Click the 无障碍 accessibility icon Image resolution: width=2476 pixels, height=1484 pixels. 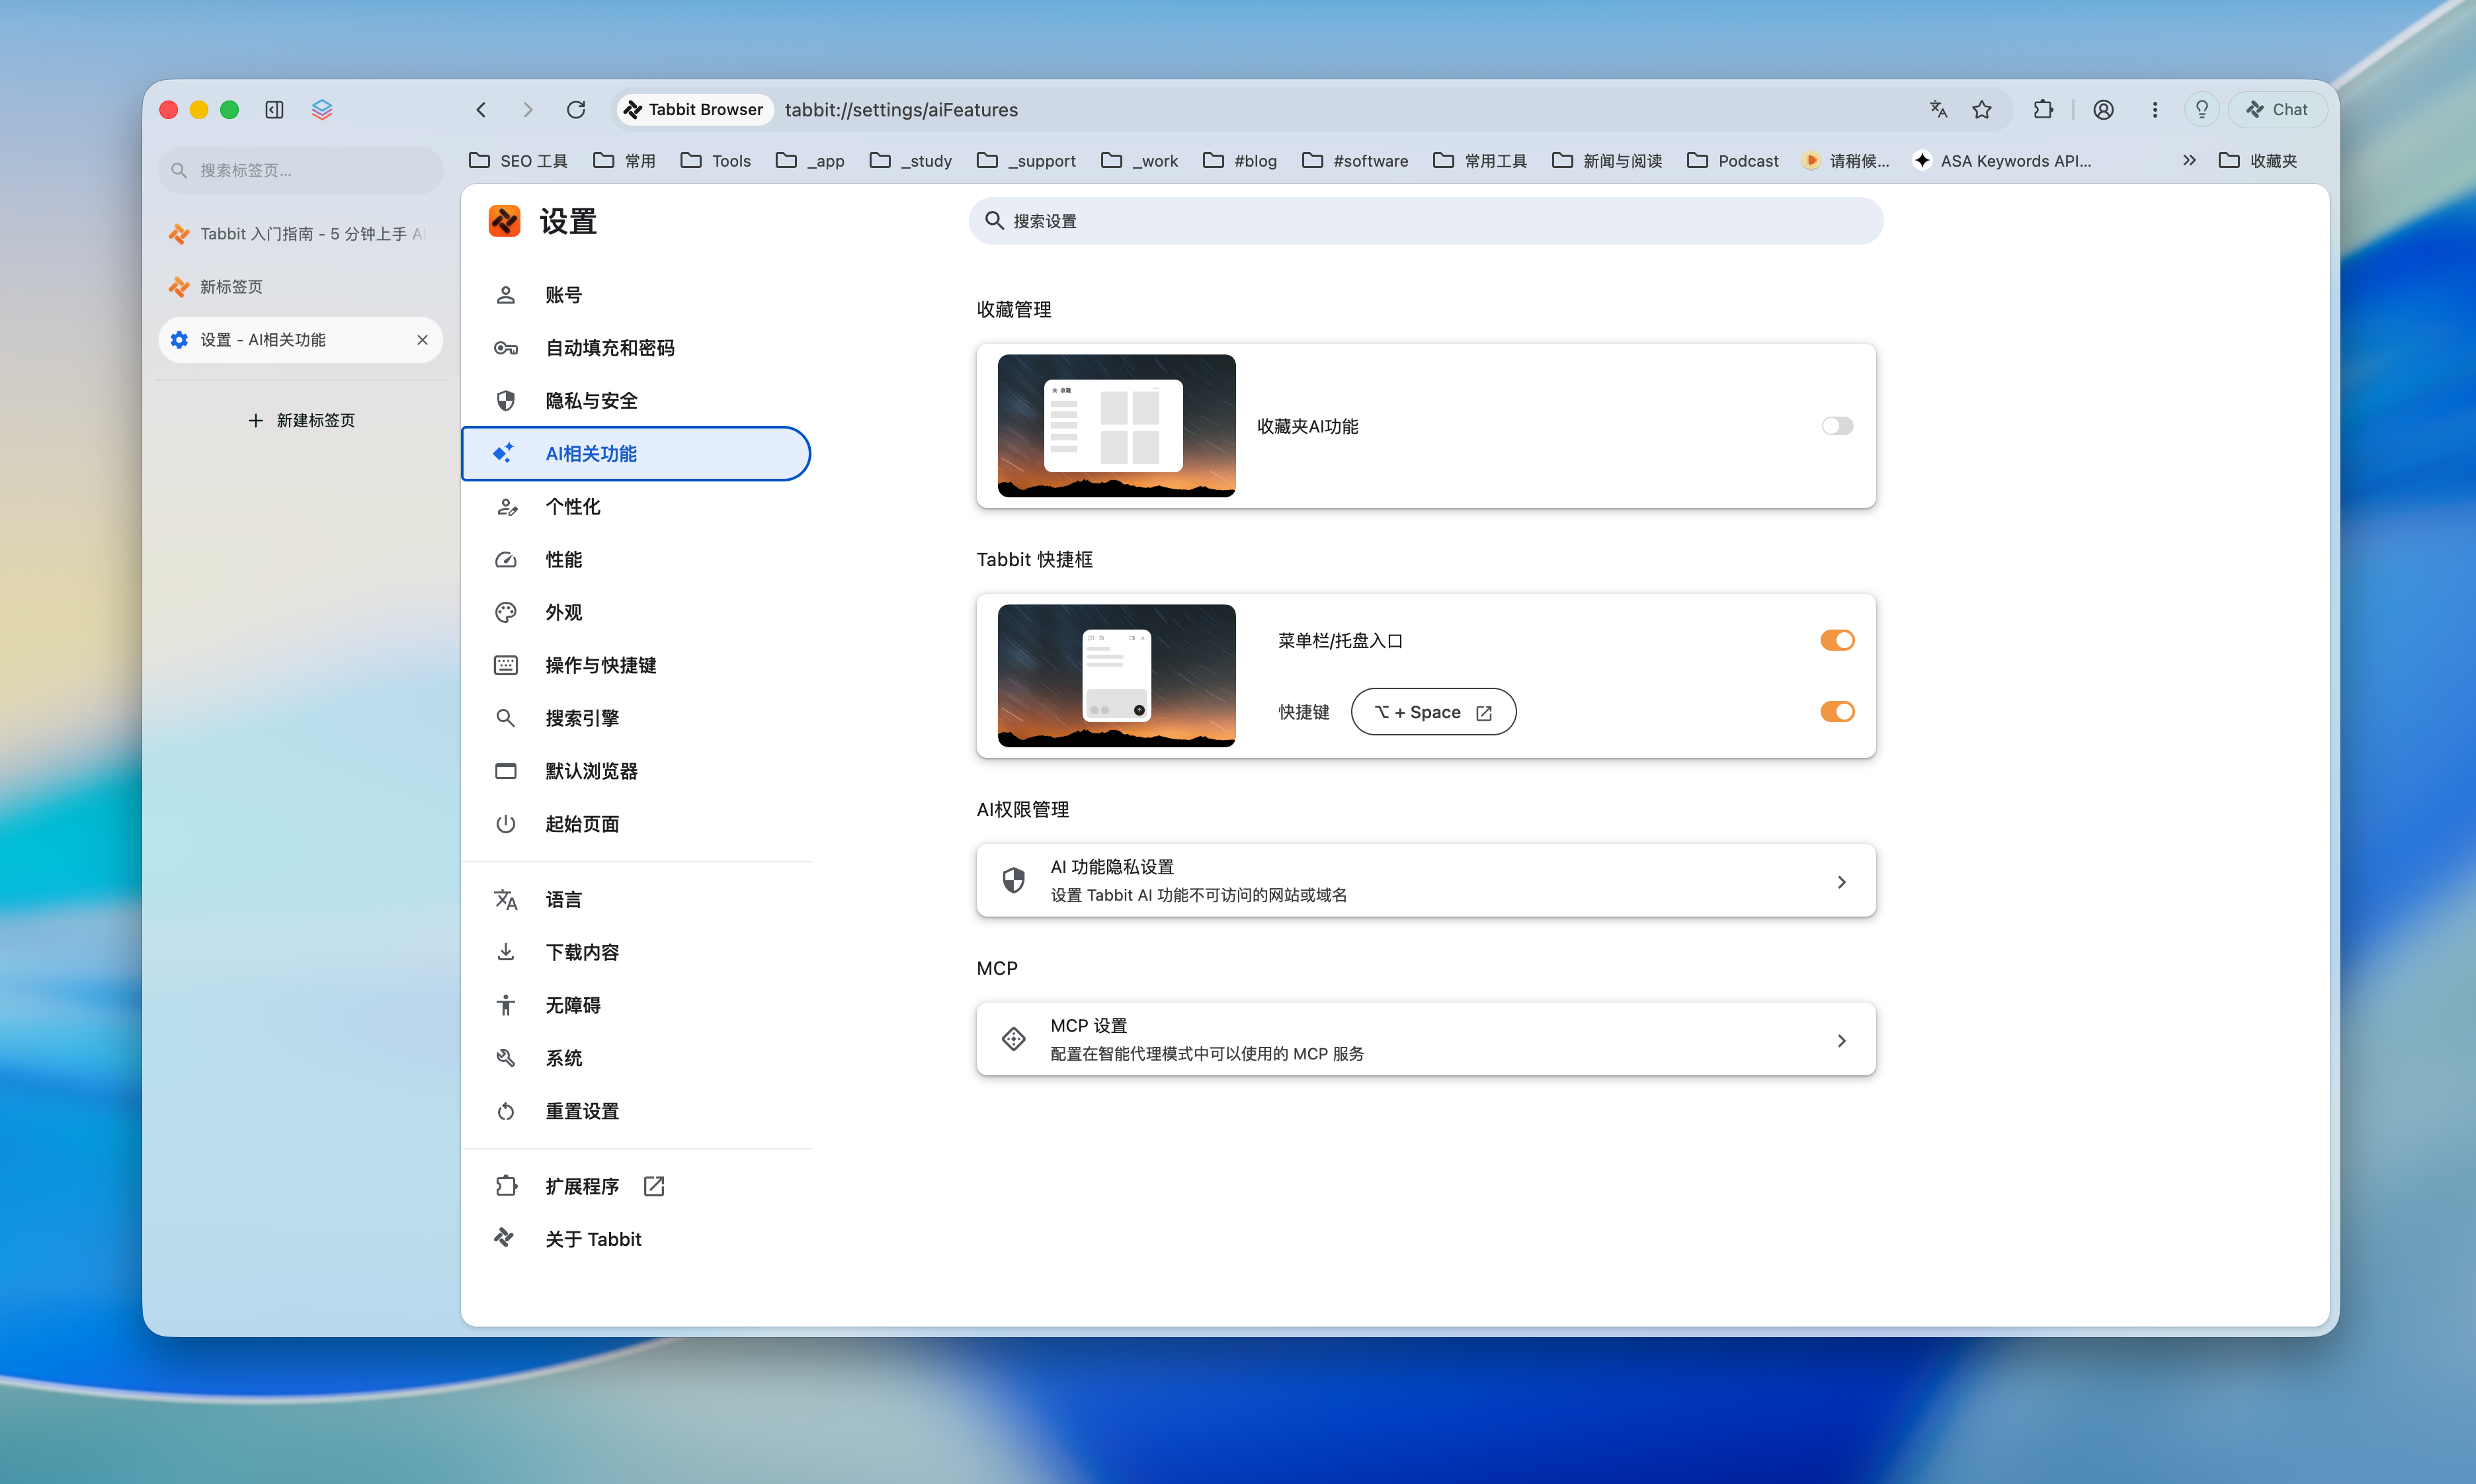(506, 1005)
